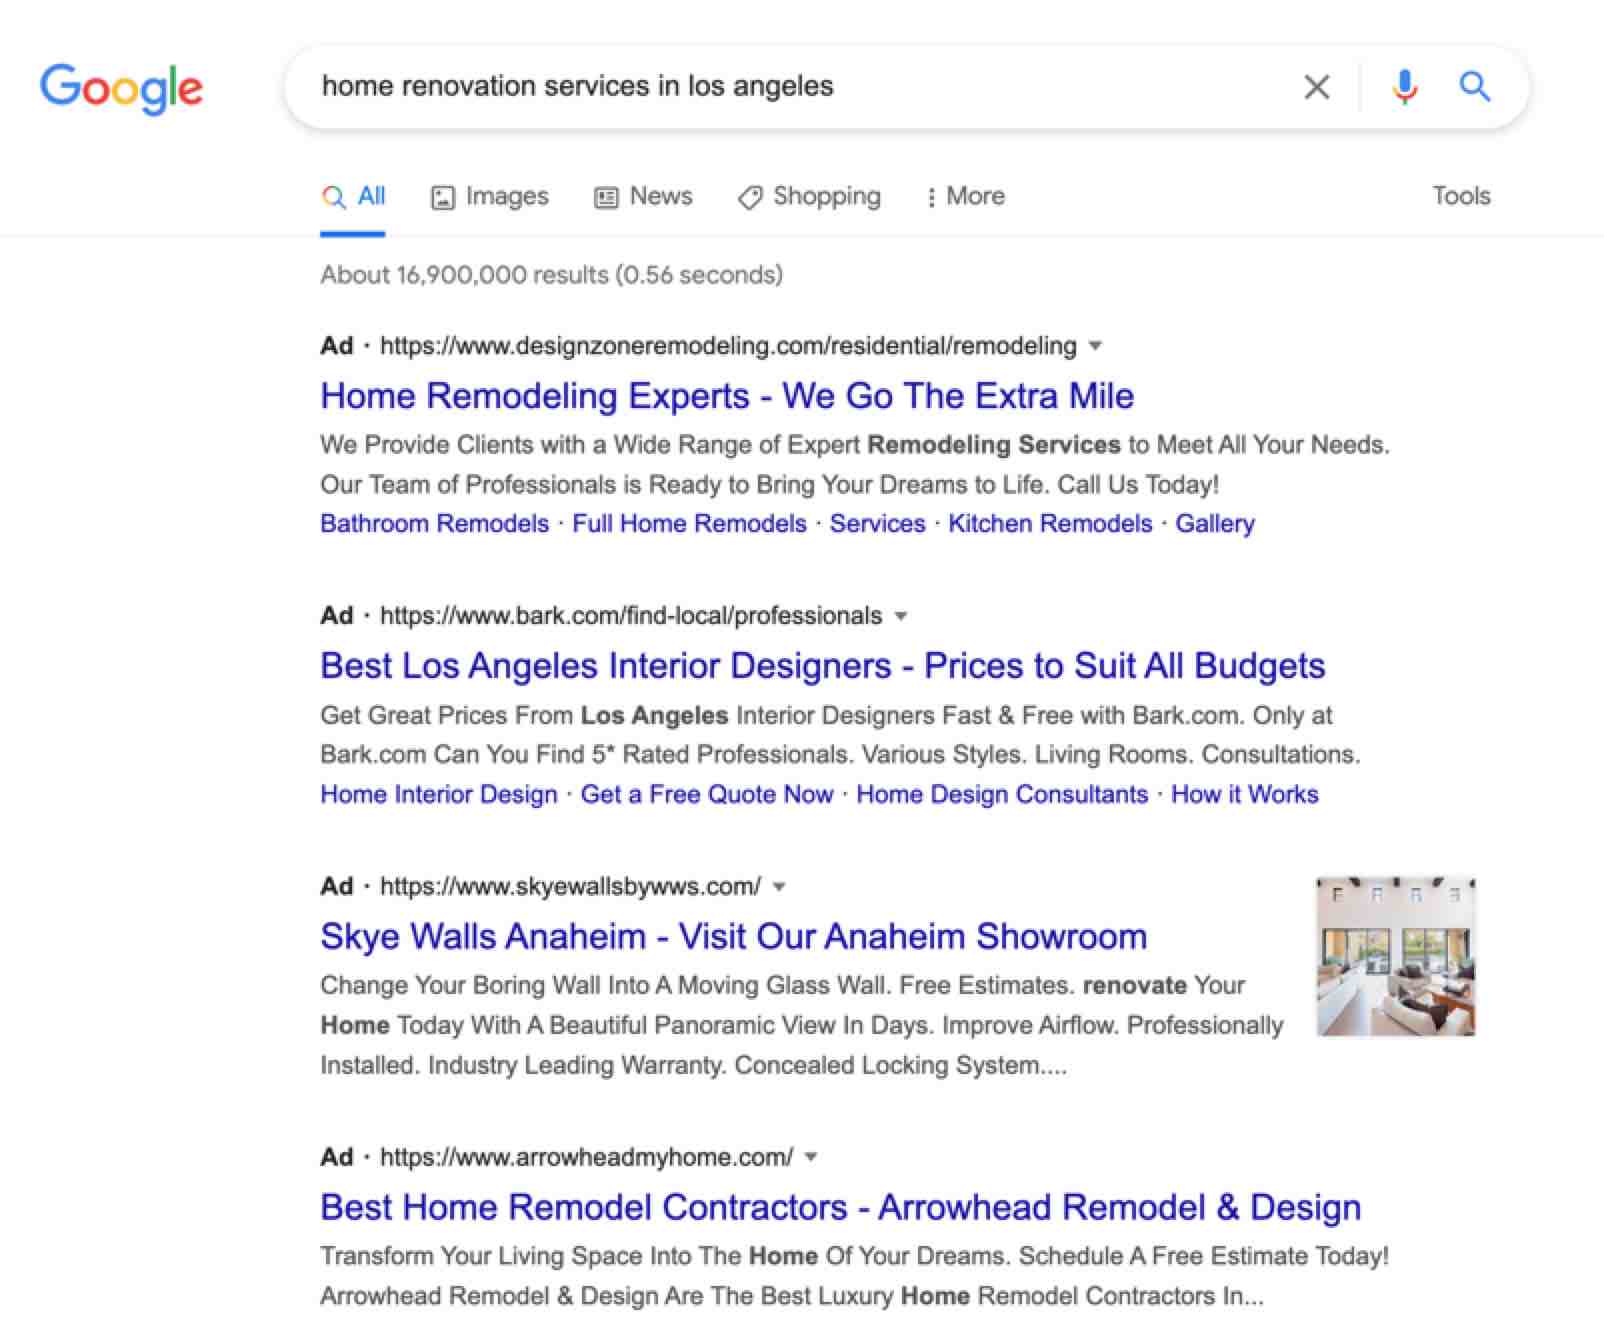Open the Shopping results tab
Viewport: 1604px width, 1344px height.
pos(809,196)
